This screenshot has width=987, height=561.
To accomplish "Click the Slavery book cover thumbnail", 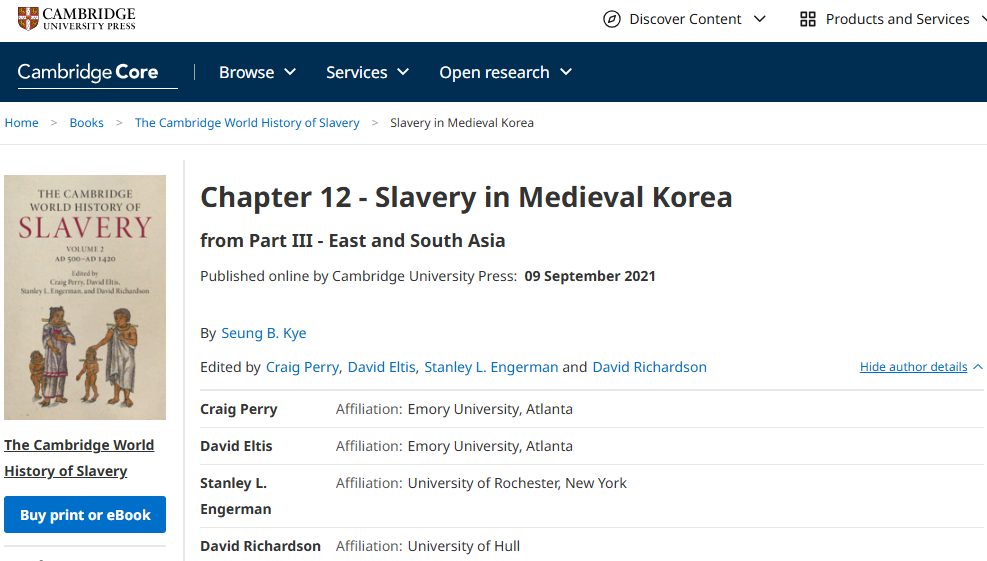I will pyautogui.click(x=85, y=297).
